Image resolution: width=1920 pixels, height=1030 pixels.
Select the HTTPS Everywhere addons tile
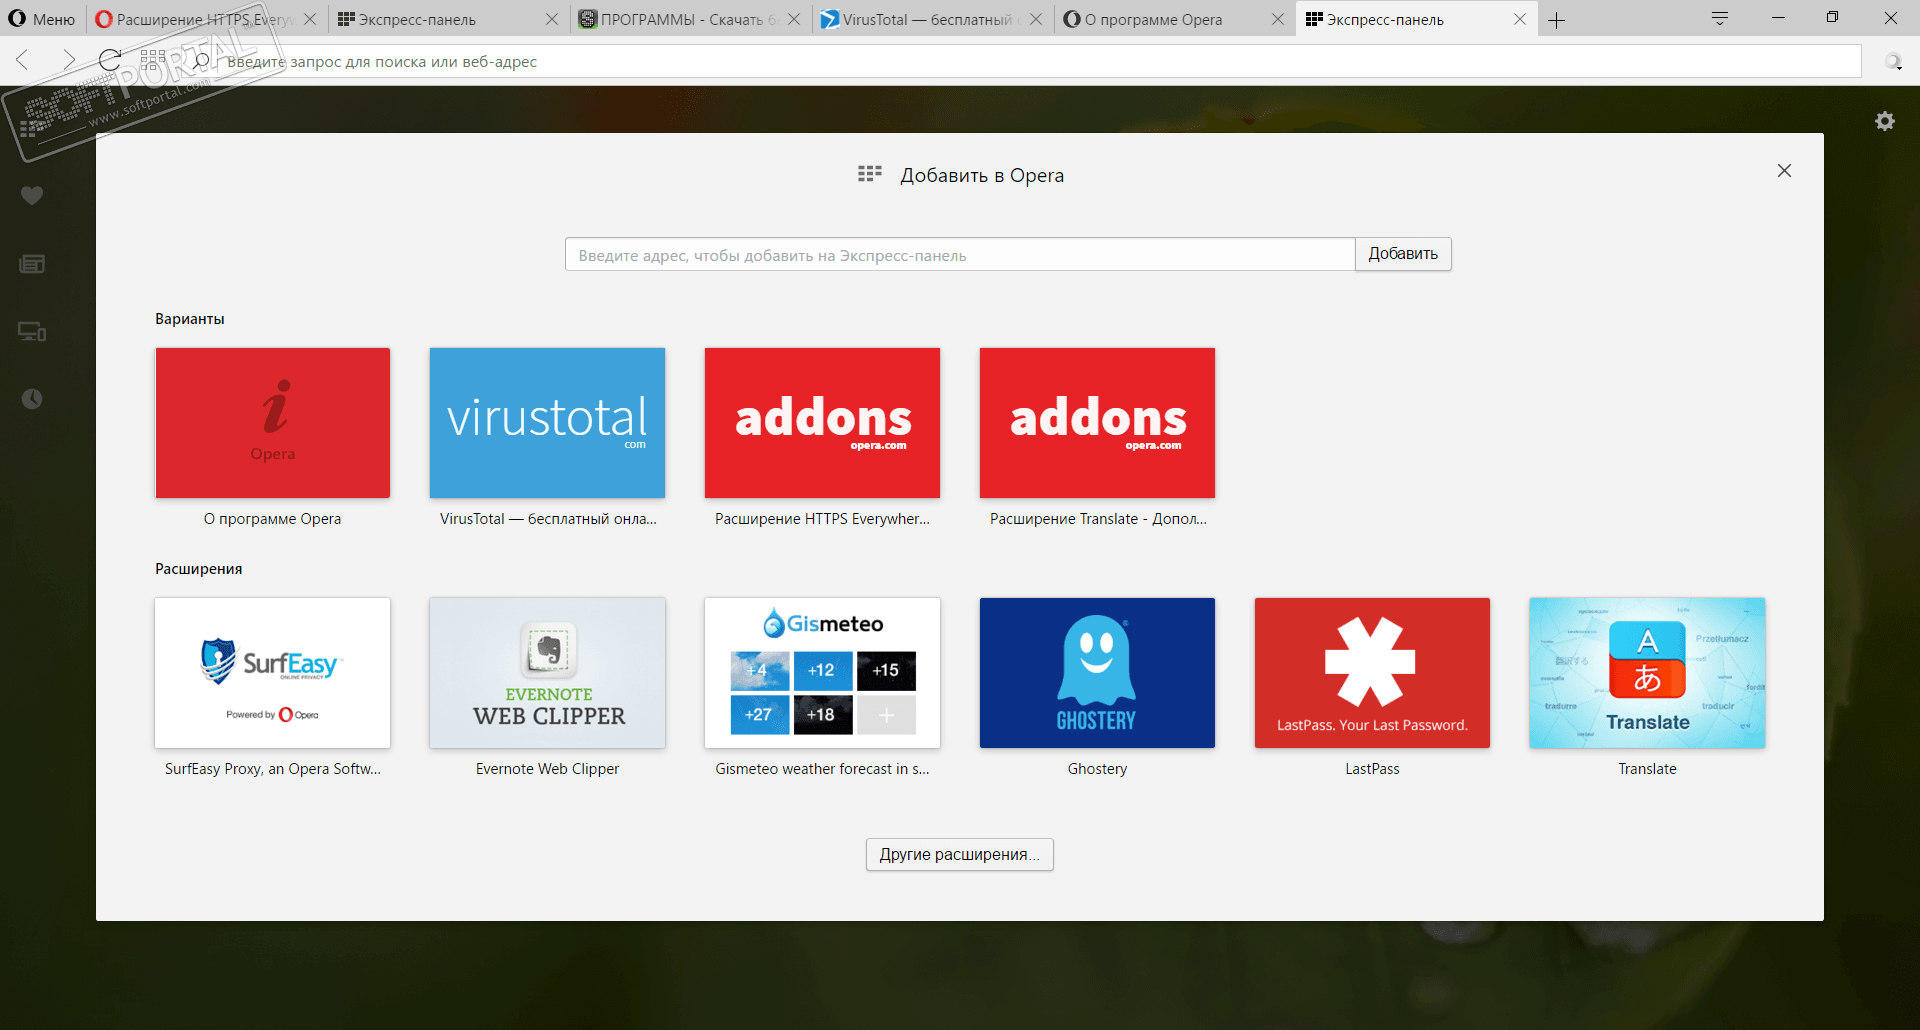(822, 423)
